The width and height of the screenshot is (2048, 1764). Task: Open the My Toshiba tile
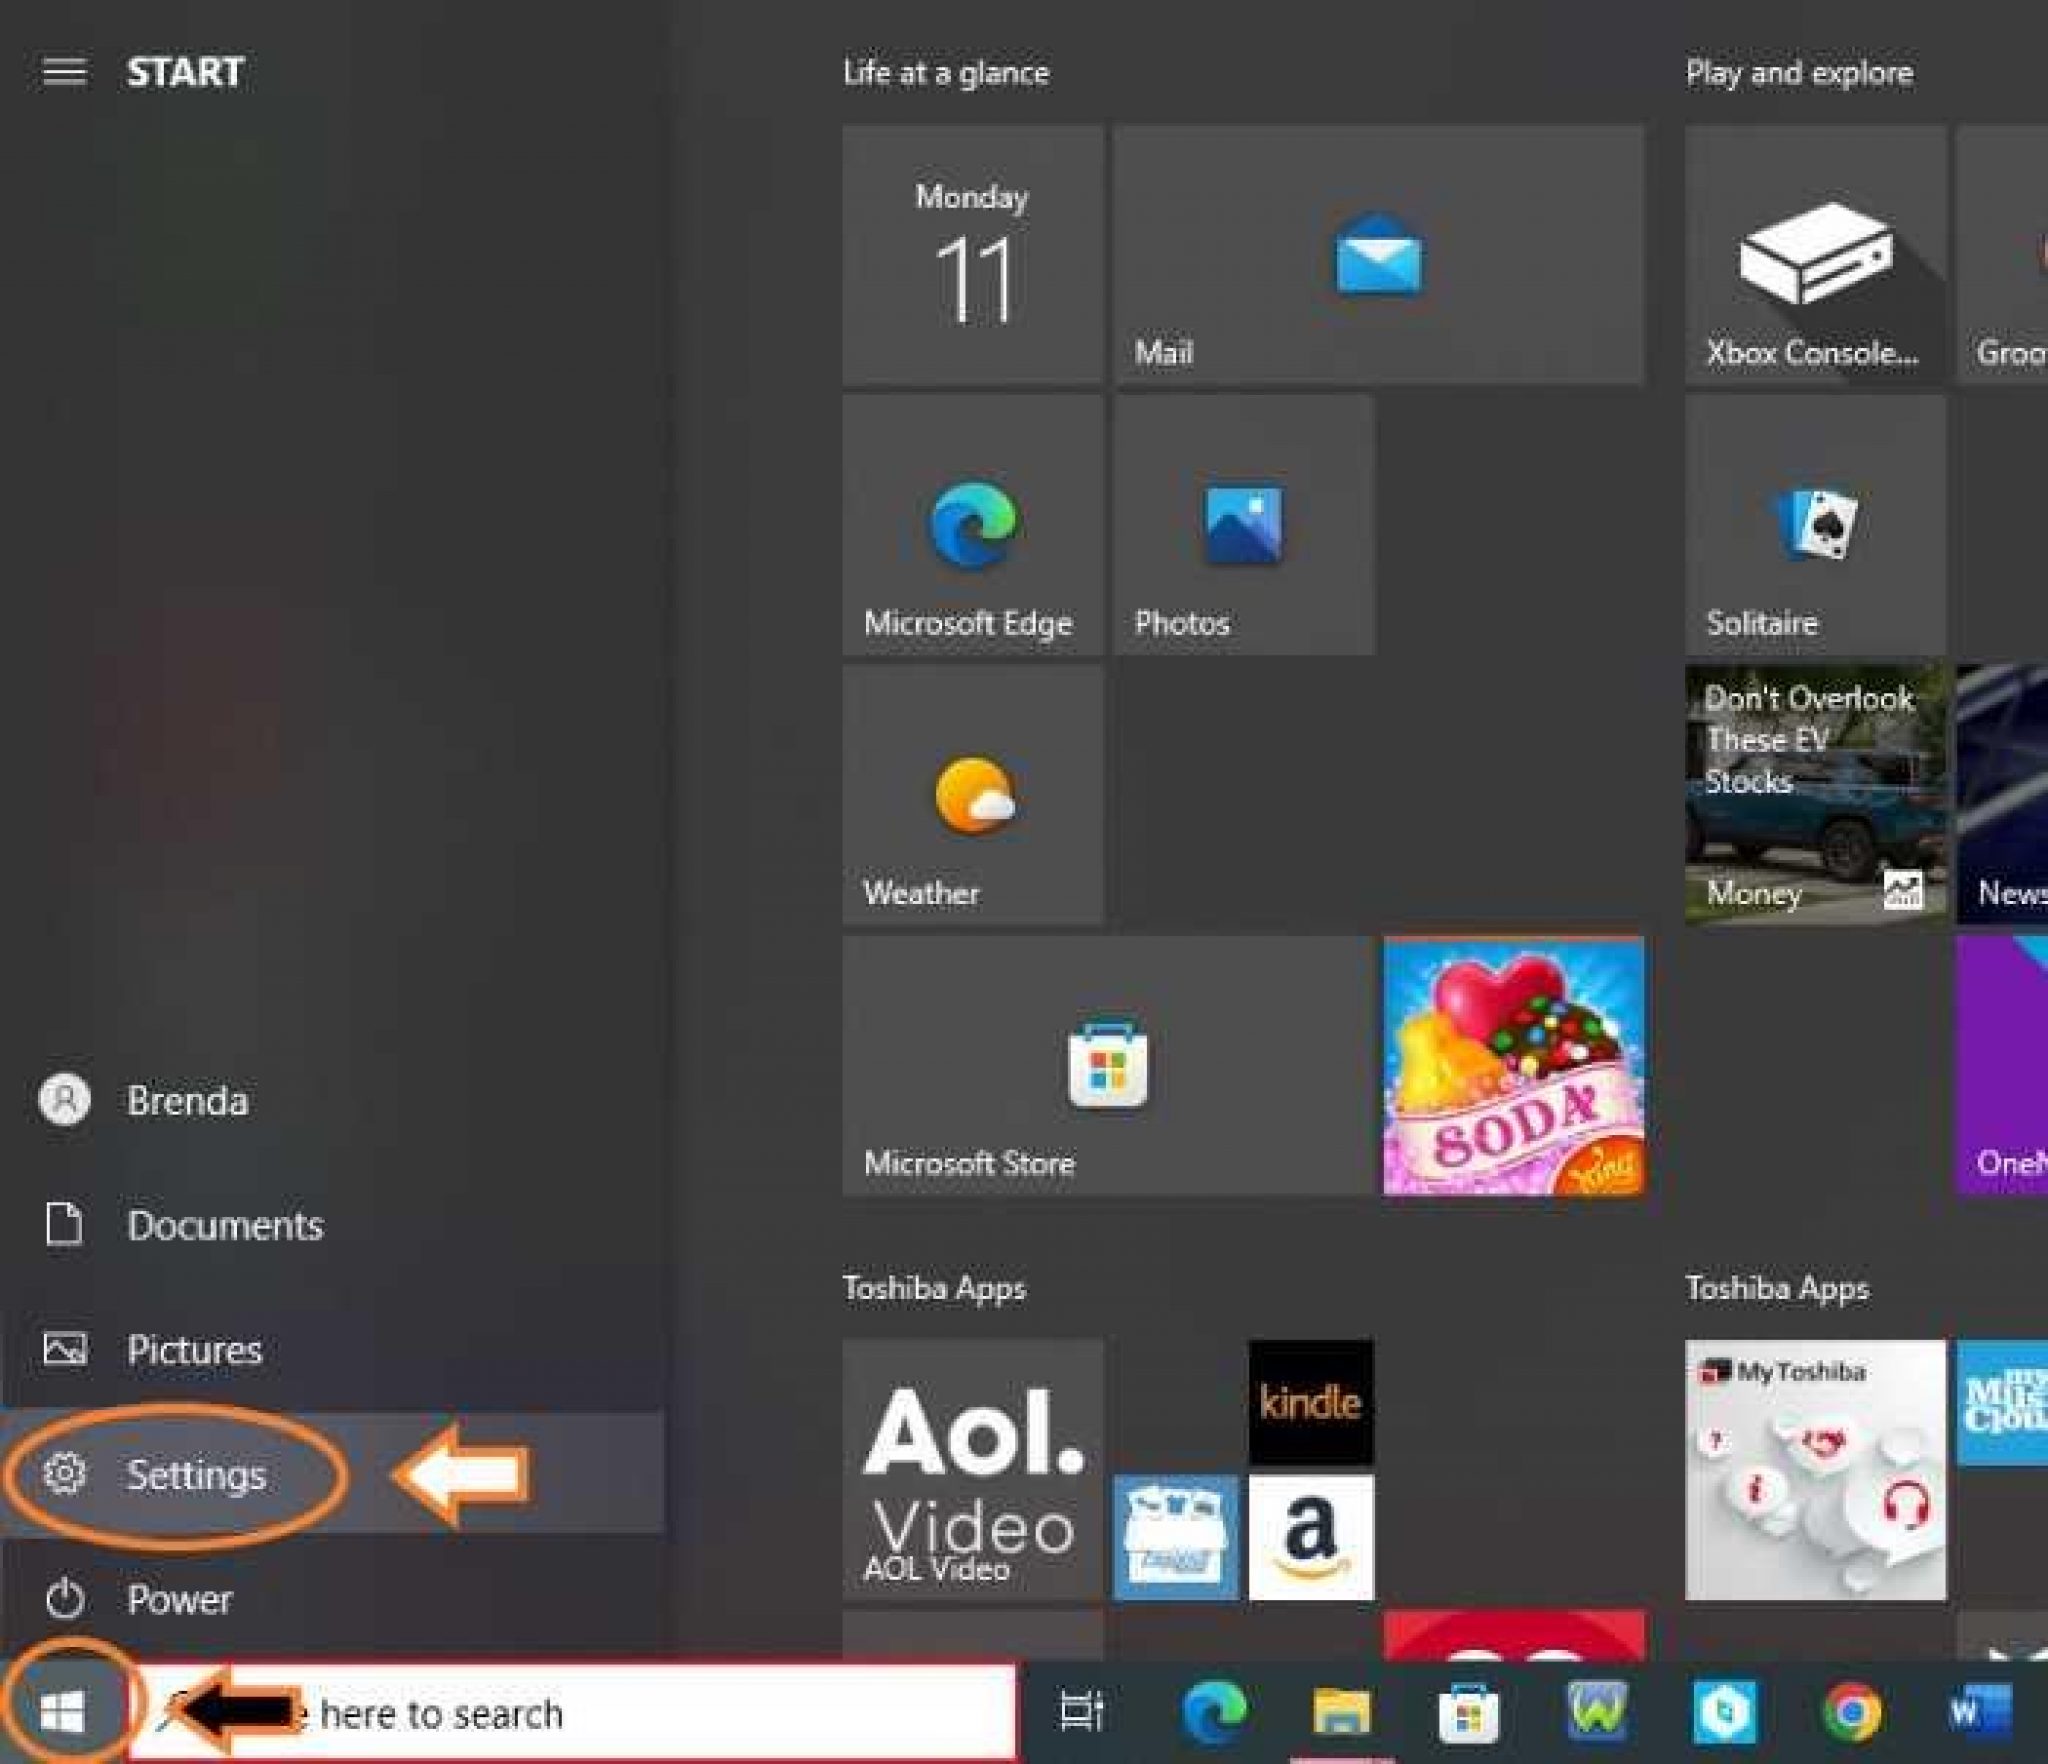1815,1470
